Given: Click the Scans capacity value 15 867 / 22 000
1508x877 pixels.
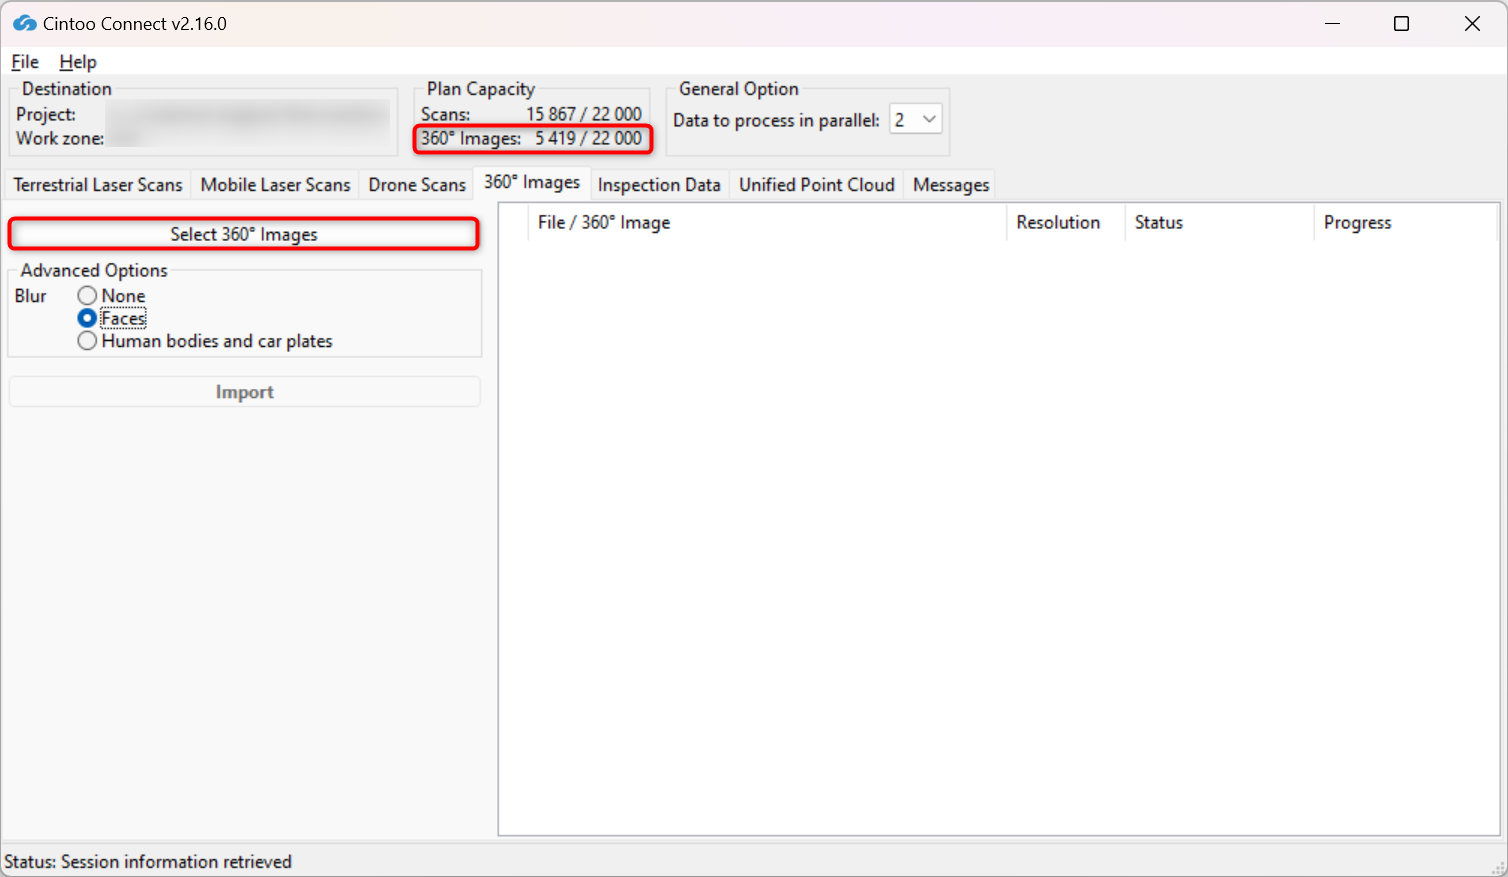Looking at the screenshot, I should click(x=584, y=114).
